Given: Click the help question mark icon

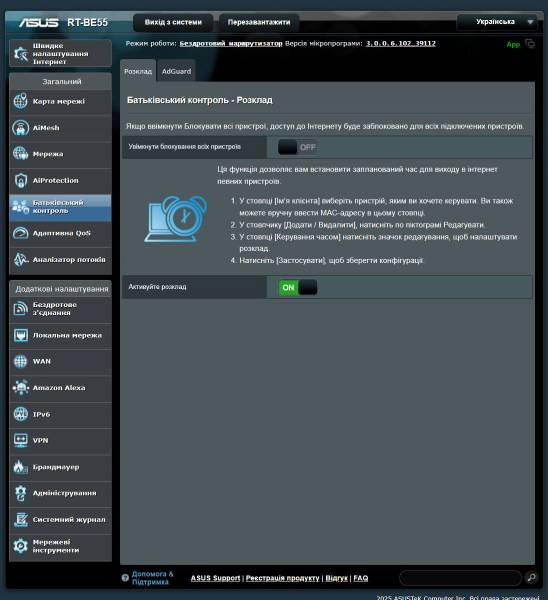Looking at the screenshot, I should tap(125, 578).
